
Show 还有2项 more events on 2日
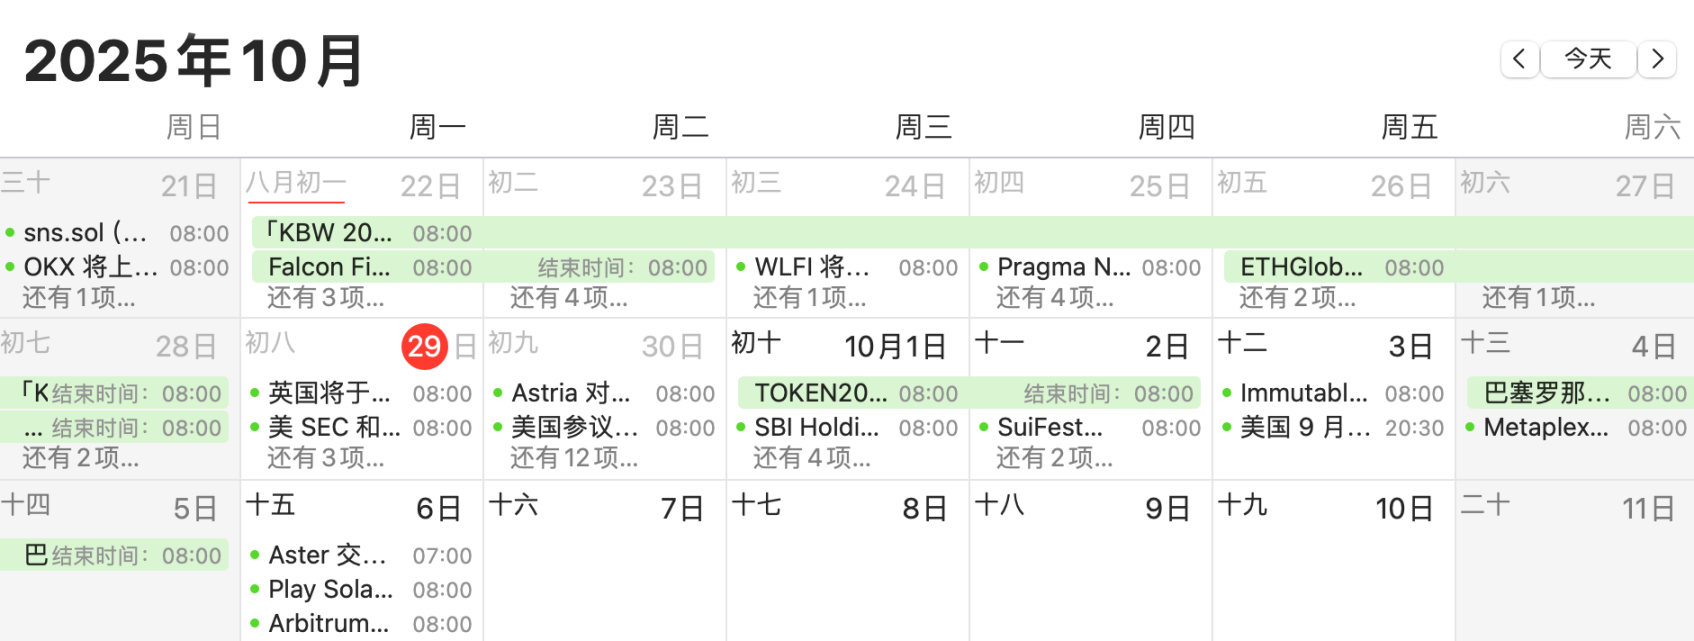point(1054,459)
